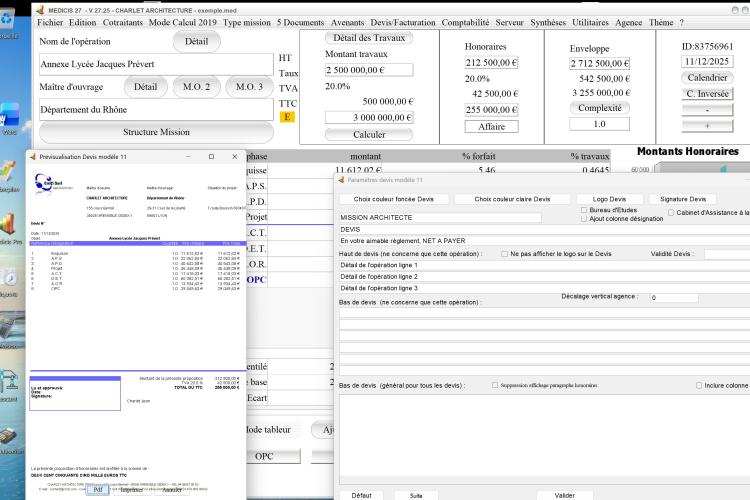Open the Fichier menu
This screenshot has height=500, width=750.
[x=50, y=22]
